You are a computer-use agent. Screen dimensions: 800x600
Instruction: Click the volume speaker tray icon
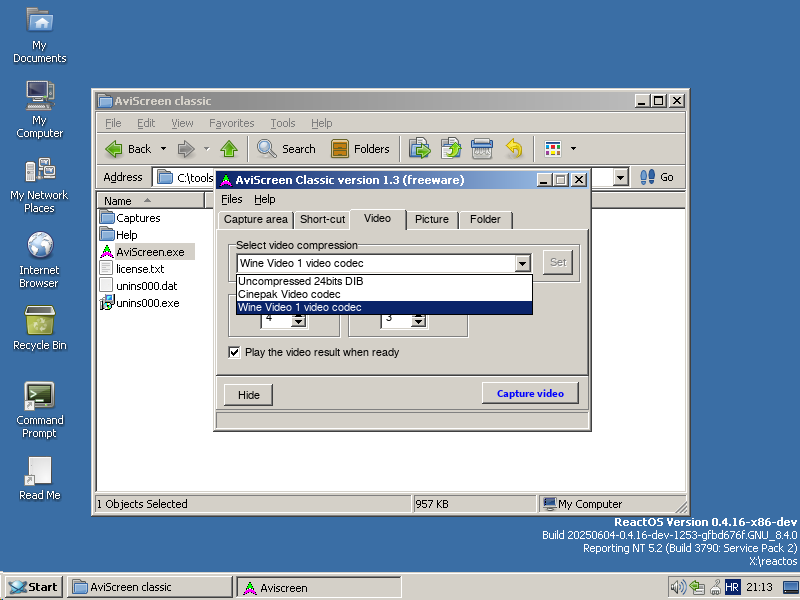678,587
